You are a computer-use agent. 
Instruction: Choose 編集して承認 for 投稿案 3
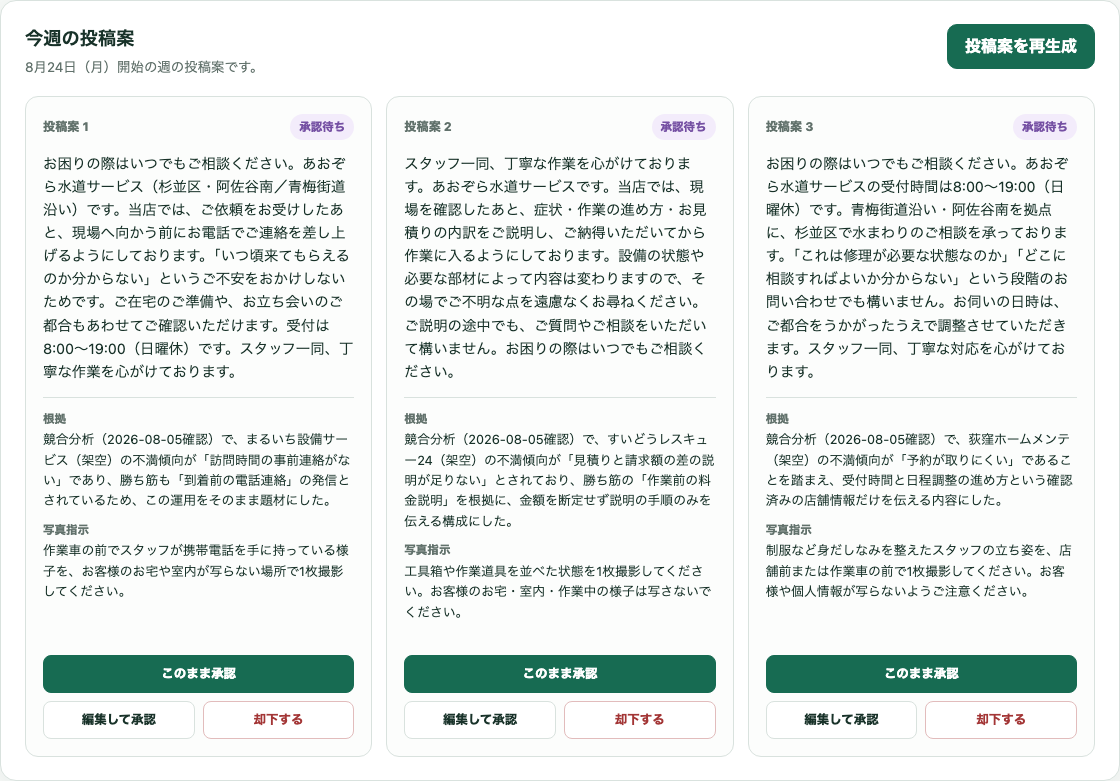point(841,720)
